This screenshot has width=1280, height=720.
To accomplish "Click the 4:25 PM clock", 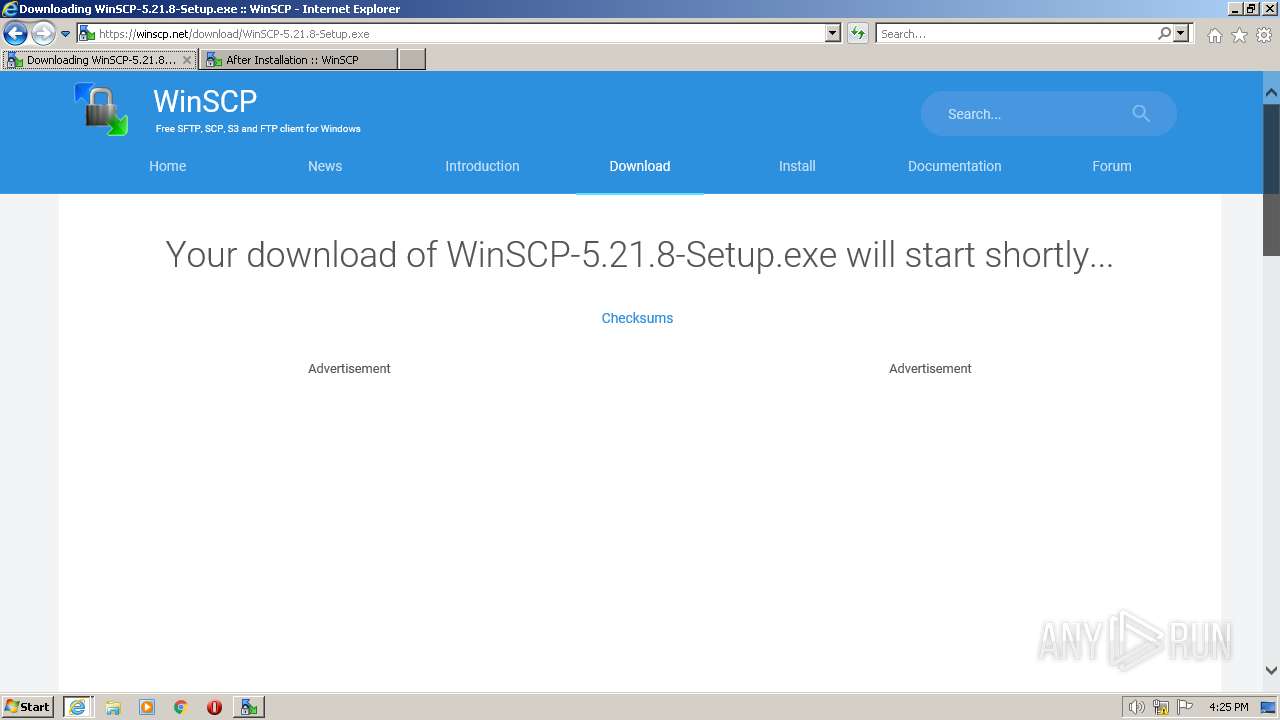I will (1228, 707).
